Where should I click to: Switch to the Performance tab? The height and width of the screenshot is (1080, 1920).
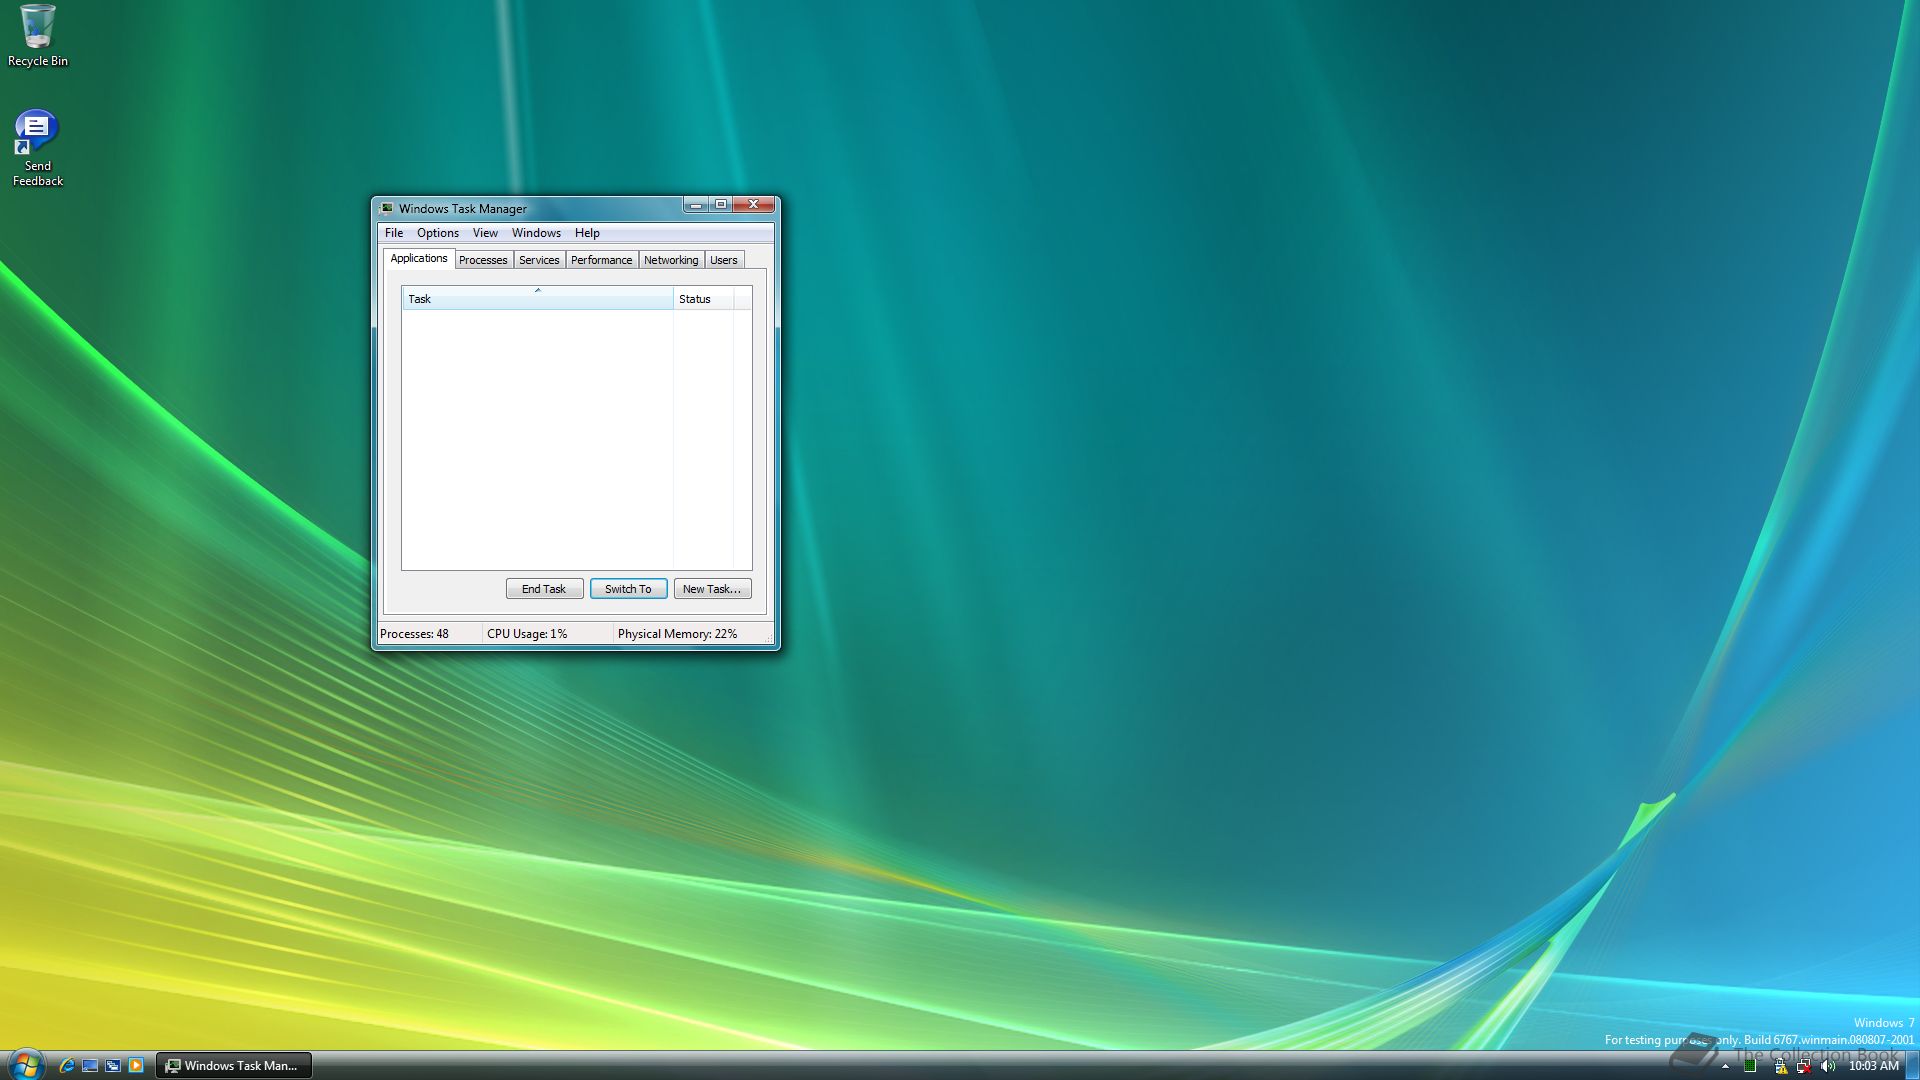601,260
